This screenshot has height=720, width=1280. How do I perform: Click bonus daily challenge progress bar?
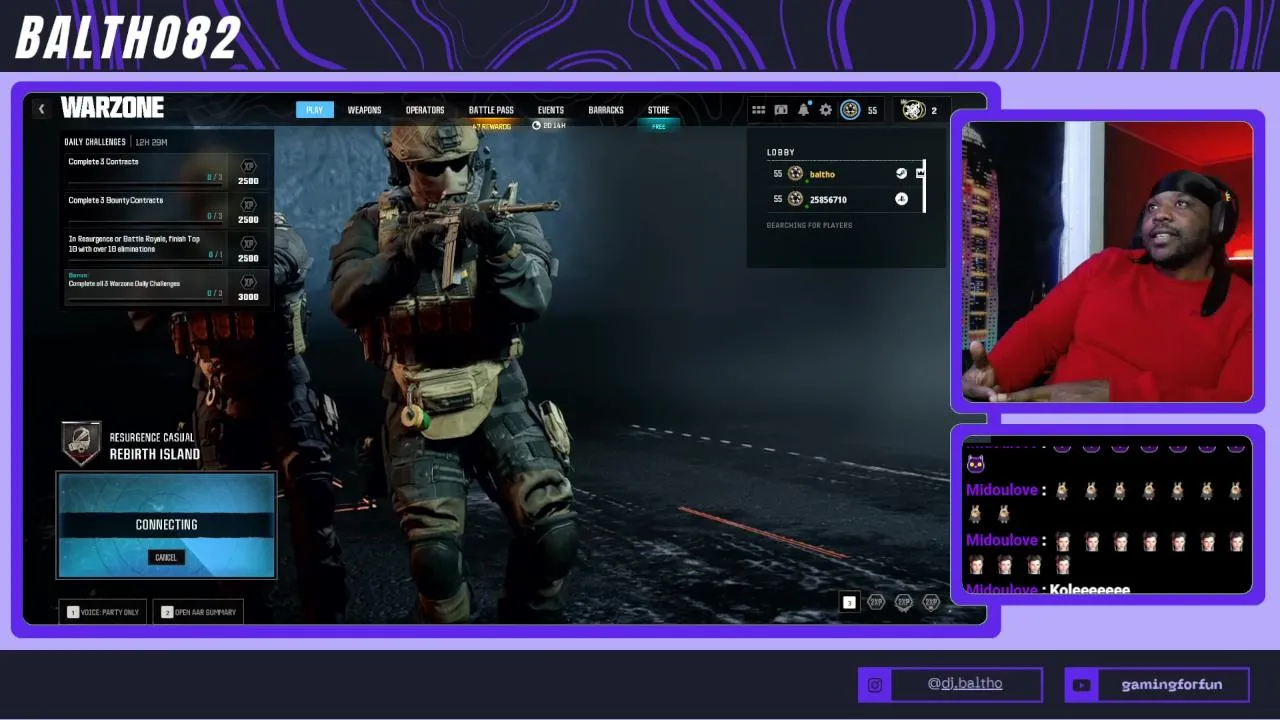click(145, 300)
